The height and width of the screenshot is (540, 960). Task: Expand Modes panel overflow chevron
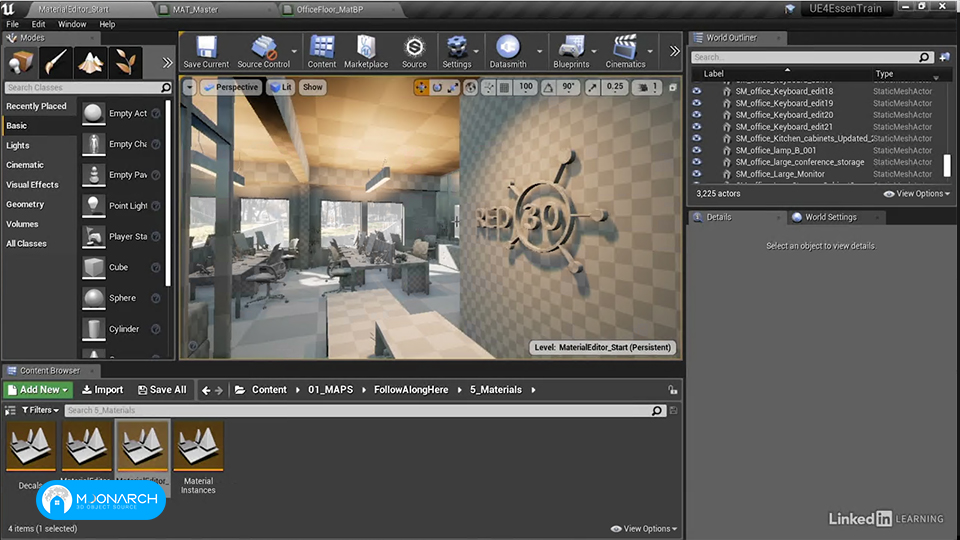click(x=167, y=62)
